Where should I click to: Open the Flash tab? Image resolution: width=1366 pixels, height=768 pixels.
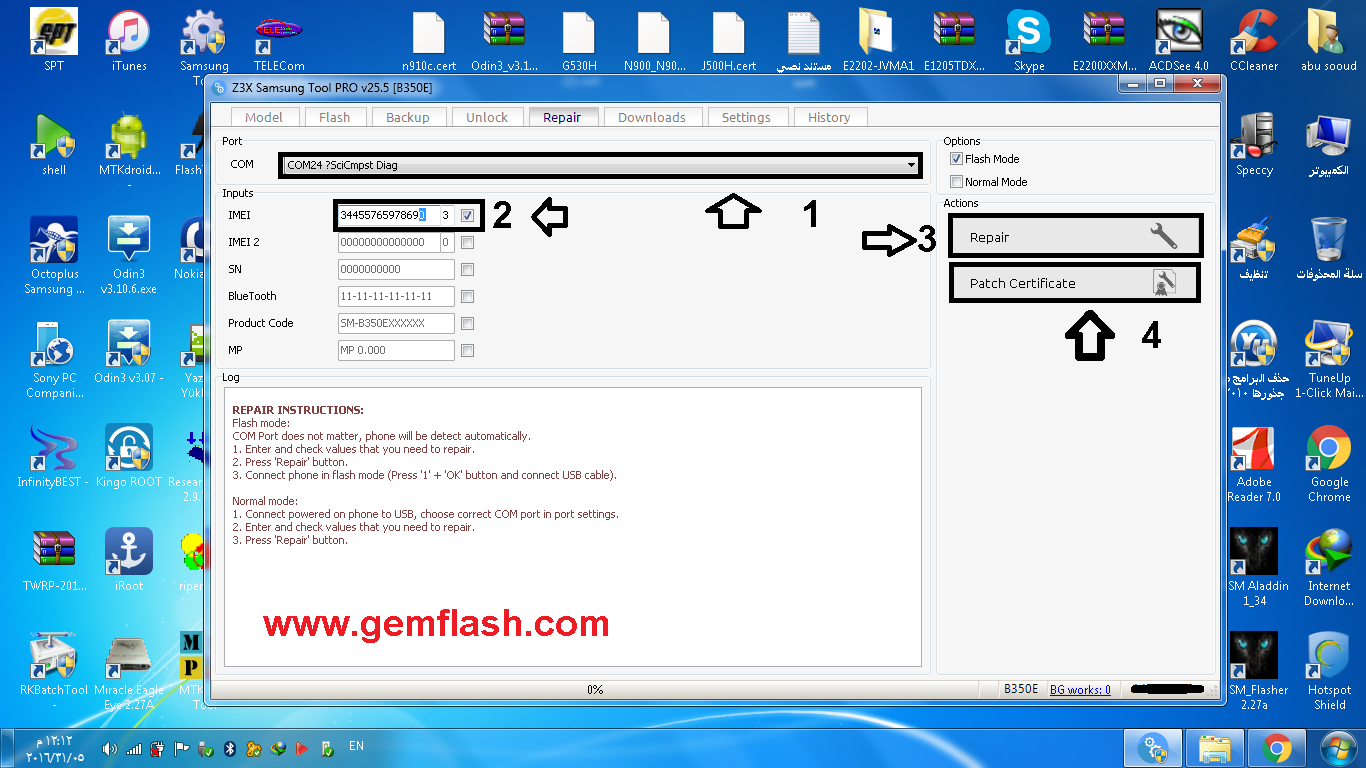pyautogui.click(x=335, y=117)
